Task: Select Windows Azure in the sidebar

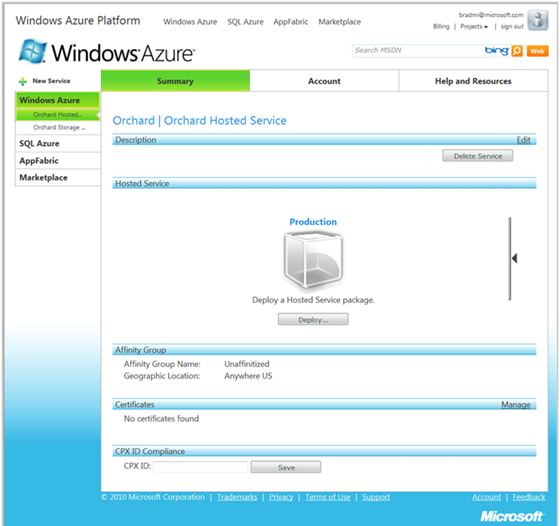Action: [58, 100]
